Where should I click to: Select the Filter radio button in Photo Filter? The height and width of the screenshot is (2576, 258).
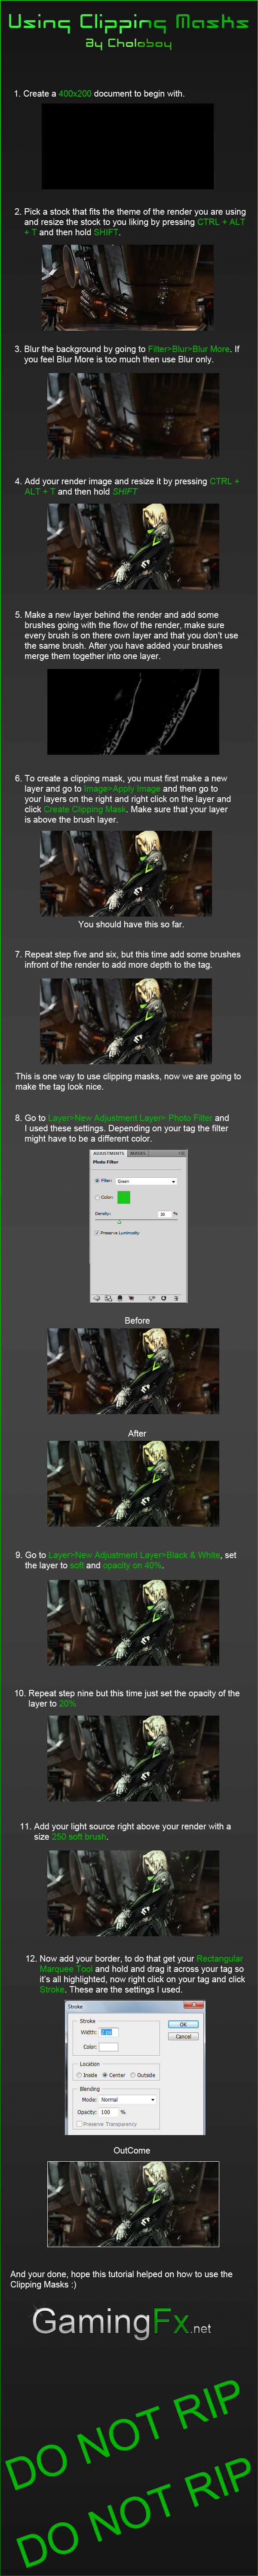98,1181
